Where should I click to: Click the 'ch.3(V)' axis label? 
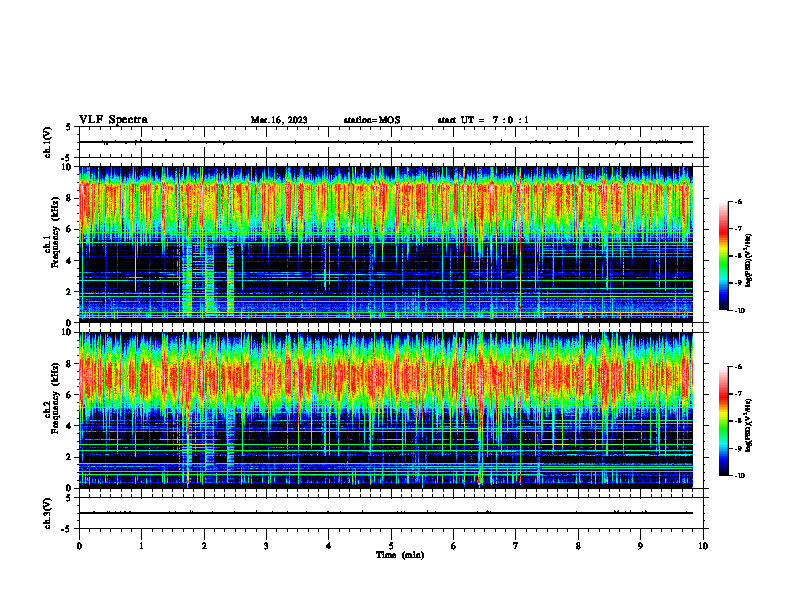47,513
